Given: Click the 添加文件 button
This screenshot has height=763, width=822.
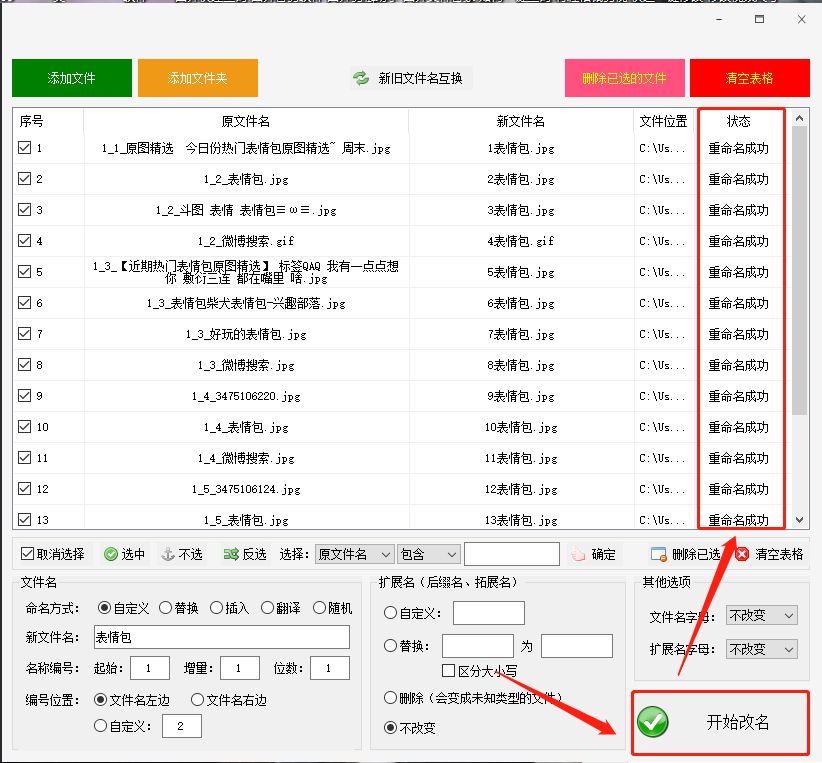Looking at the screenshot, I should [x=71, y=77].
